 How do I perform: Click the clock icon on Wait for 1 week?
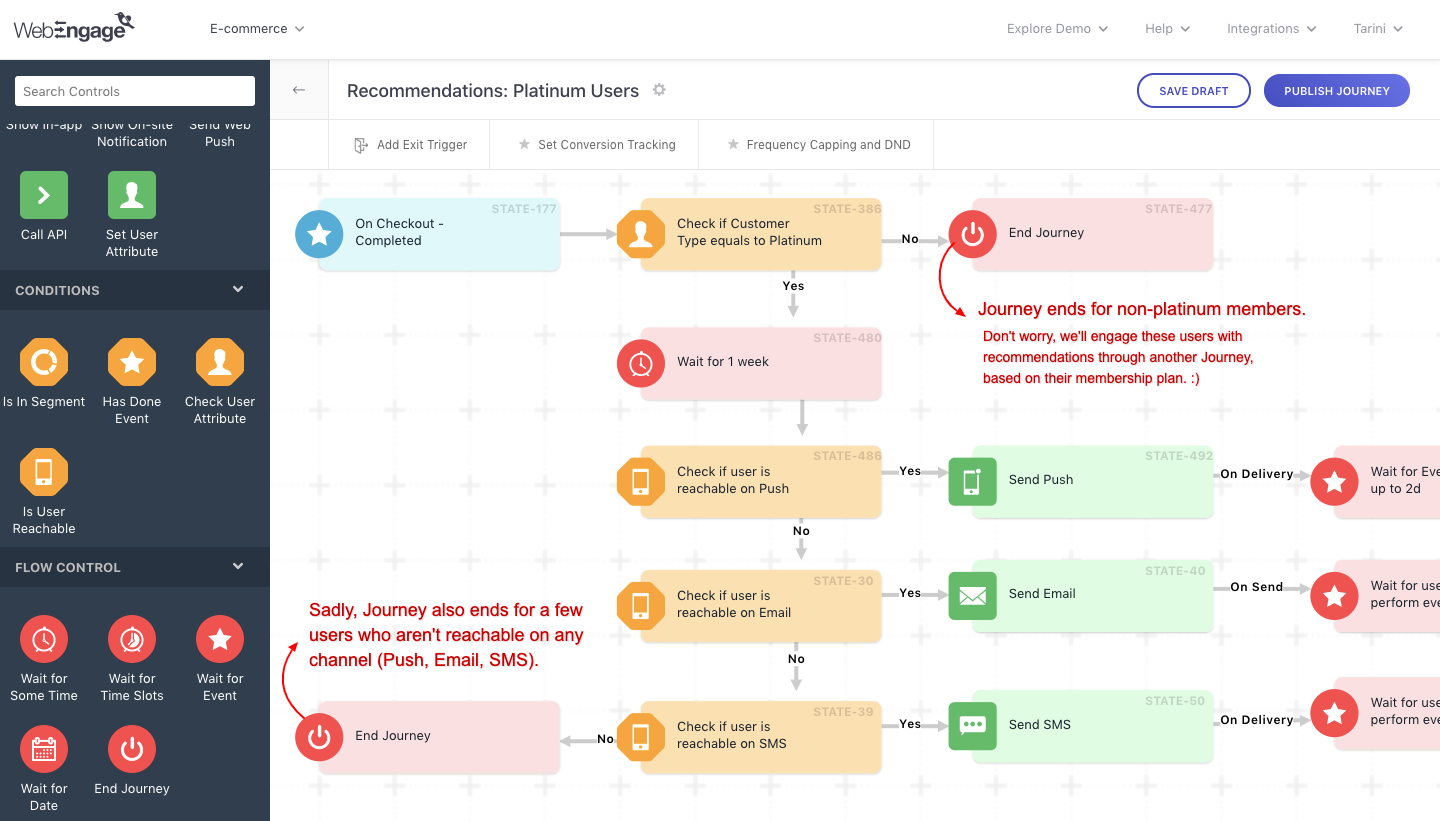click(641, 363)
